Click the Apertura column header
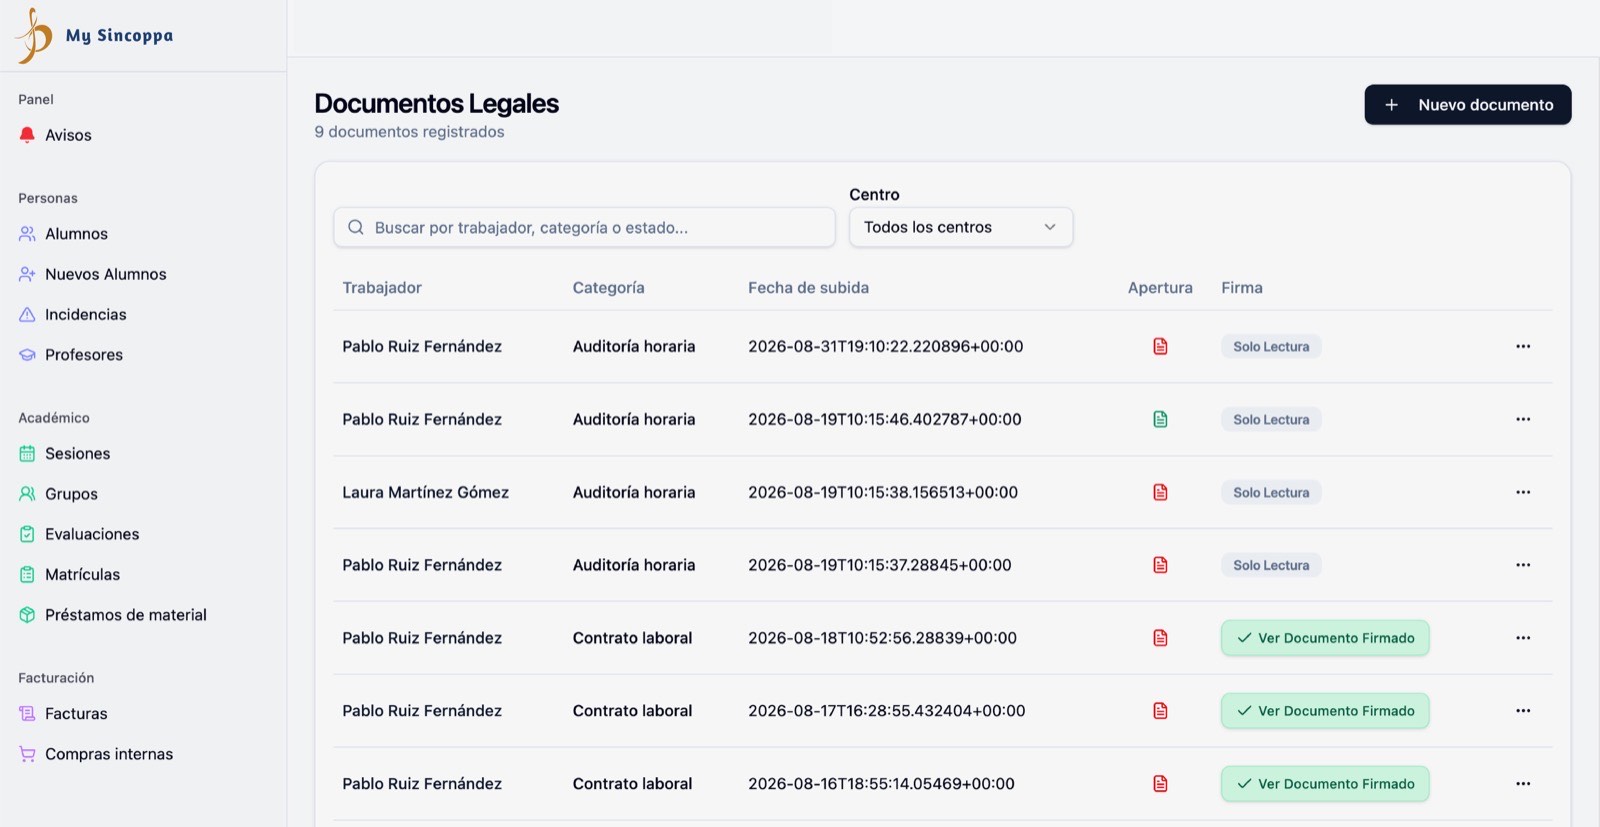 1160,288
